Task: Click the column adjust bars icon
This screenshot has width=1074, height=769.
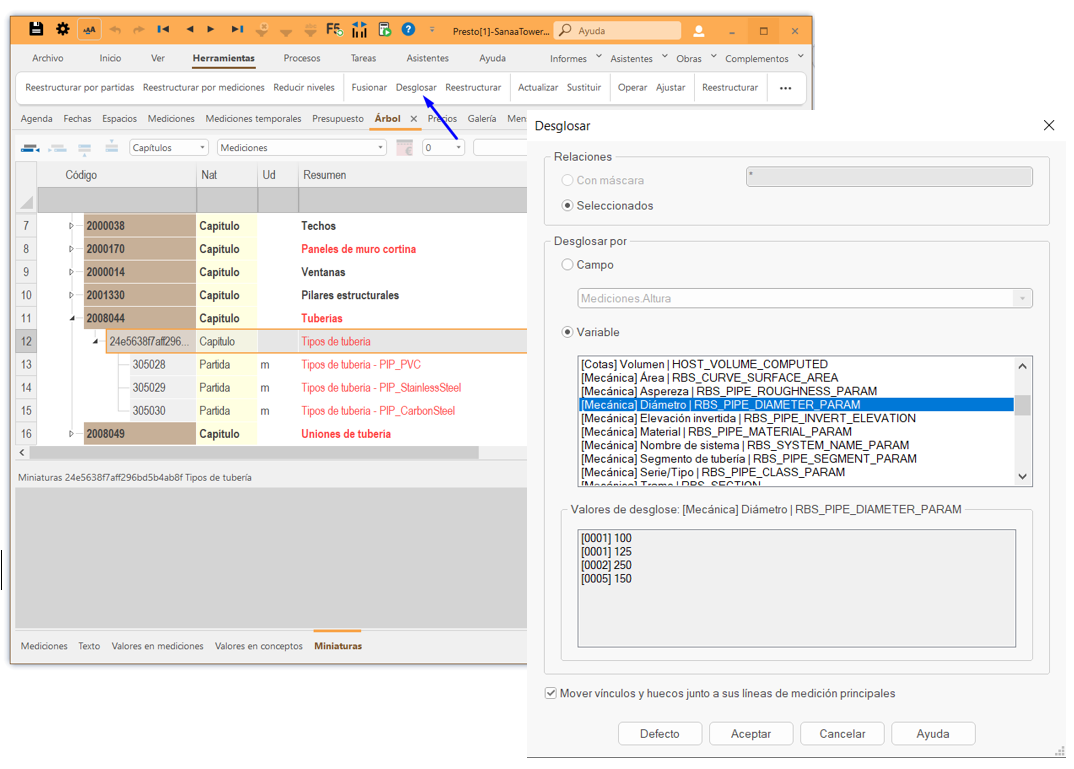Action: (360, 29)
